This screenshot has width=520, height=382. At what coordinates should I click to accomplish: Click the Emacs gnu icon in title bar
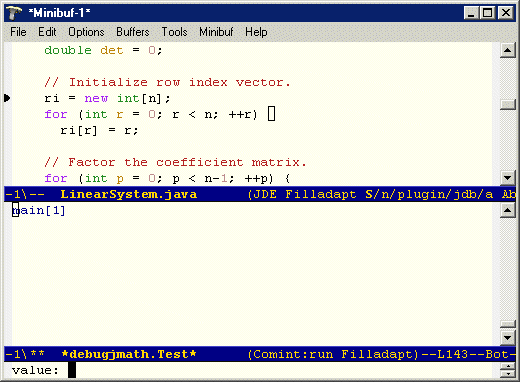point(14,13)
